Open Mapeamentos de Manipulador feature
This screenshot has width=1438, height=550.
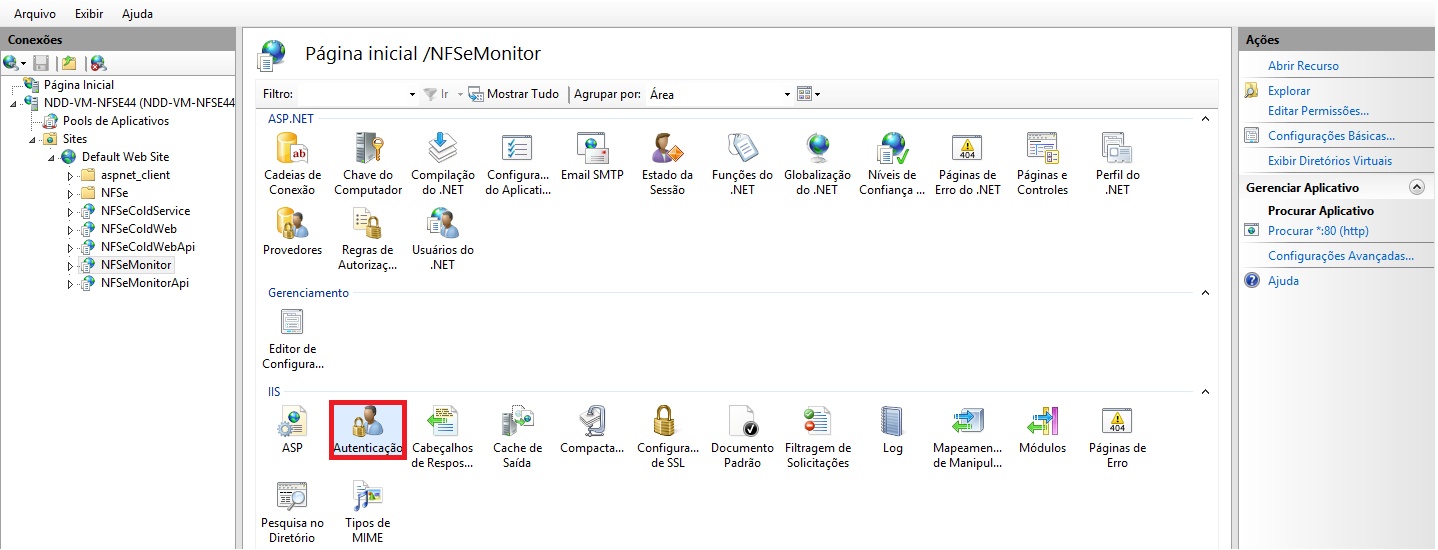(x=967, y=437)
